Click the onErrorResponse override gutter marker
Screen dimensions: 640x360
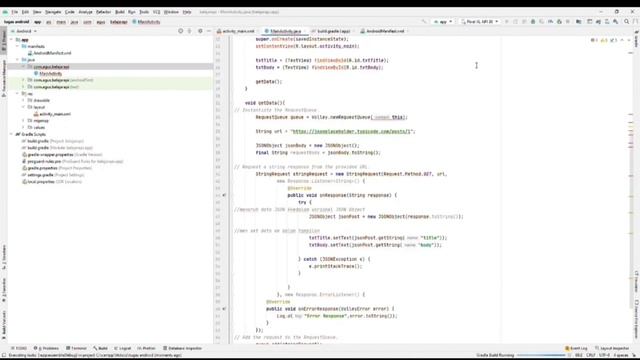click(224, 309)
